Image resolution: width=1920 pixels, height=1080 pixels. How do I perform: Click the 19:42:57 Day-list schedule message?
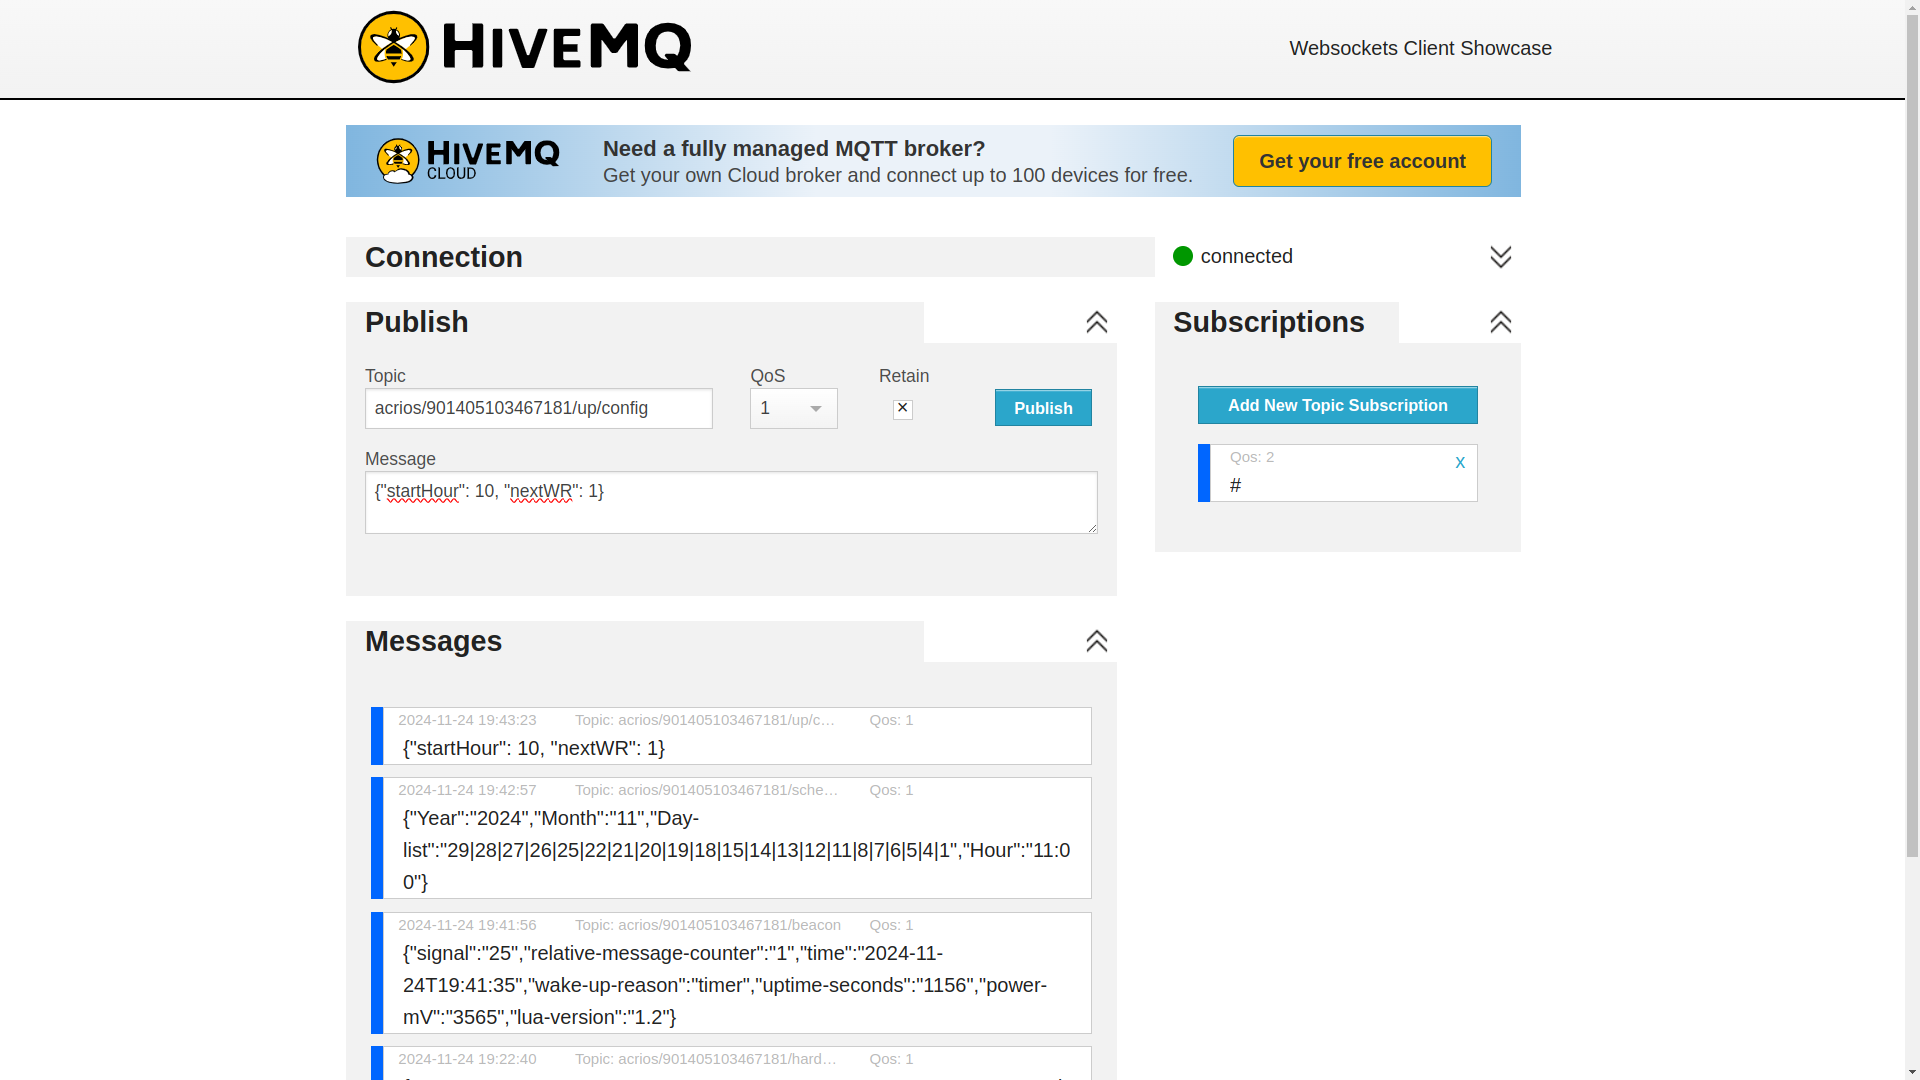pyautogui.click(x=731, y=838)
